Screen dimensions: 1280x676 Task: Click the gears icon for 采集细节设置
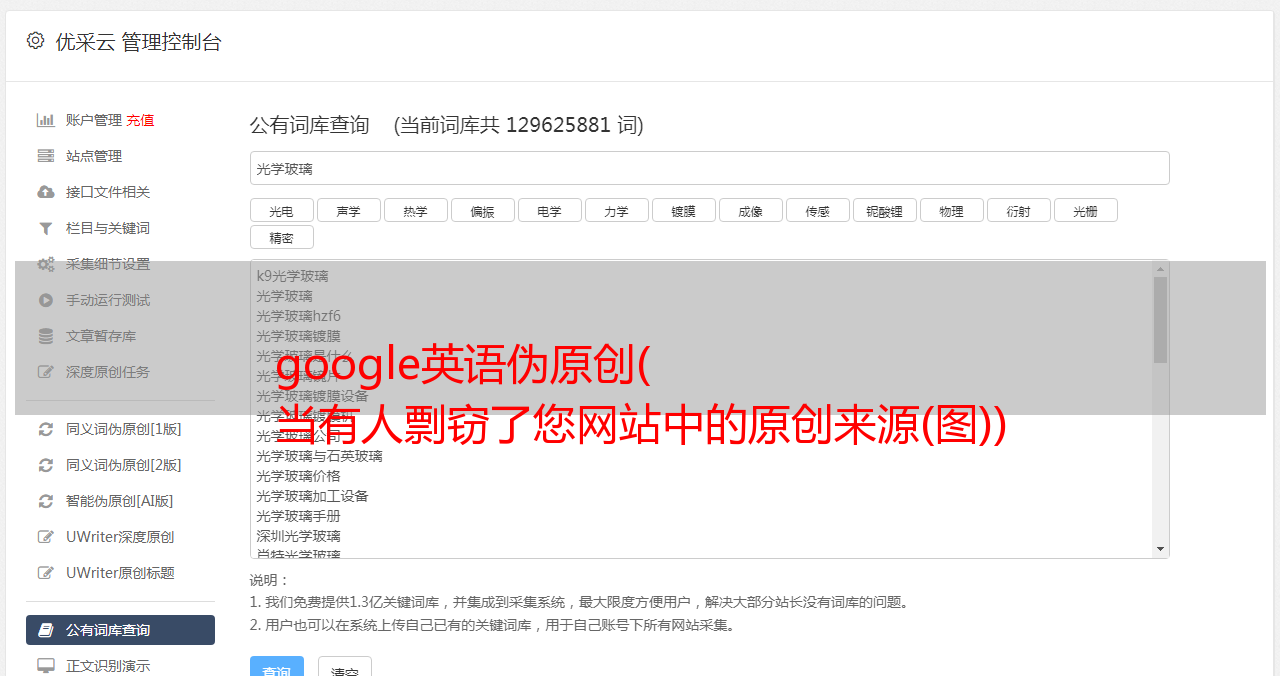[46, 264]
